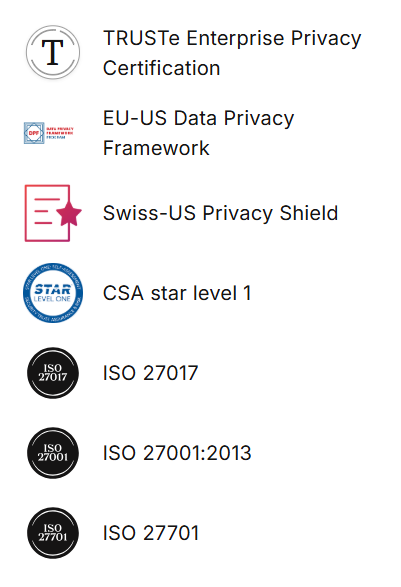Click the word Framework under EU-US Data Privacy
401x587 pixels.
pos(156,148)
